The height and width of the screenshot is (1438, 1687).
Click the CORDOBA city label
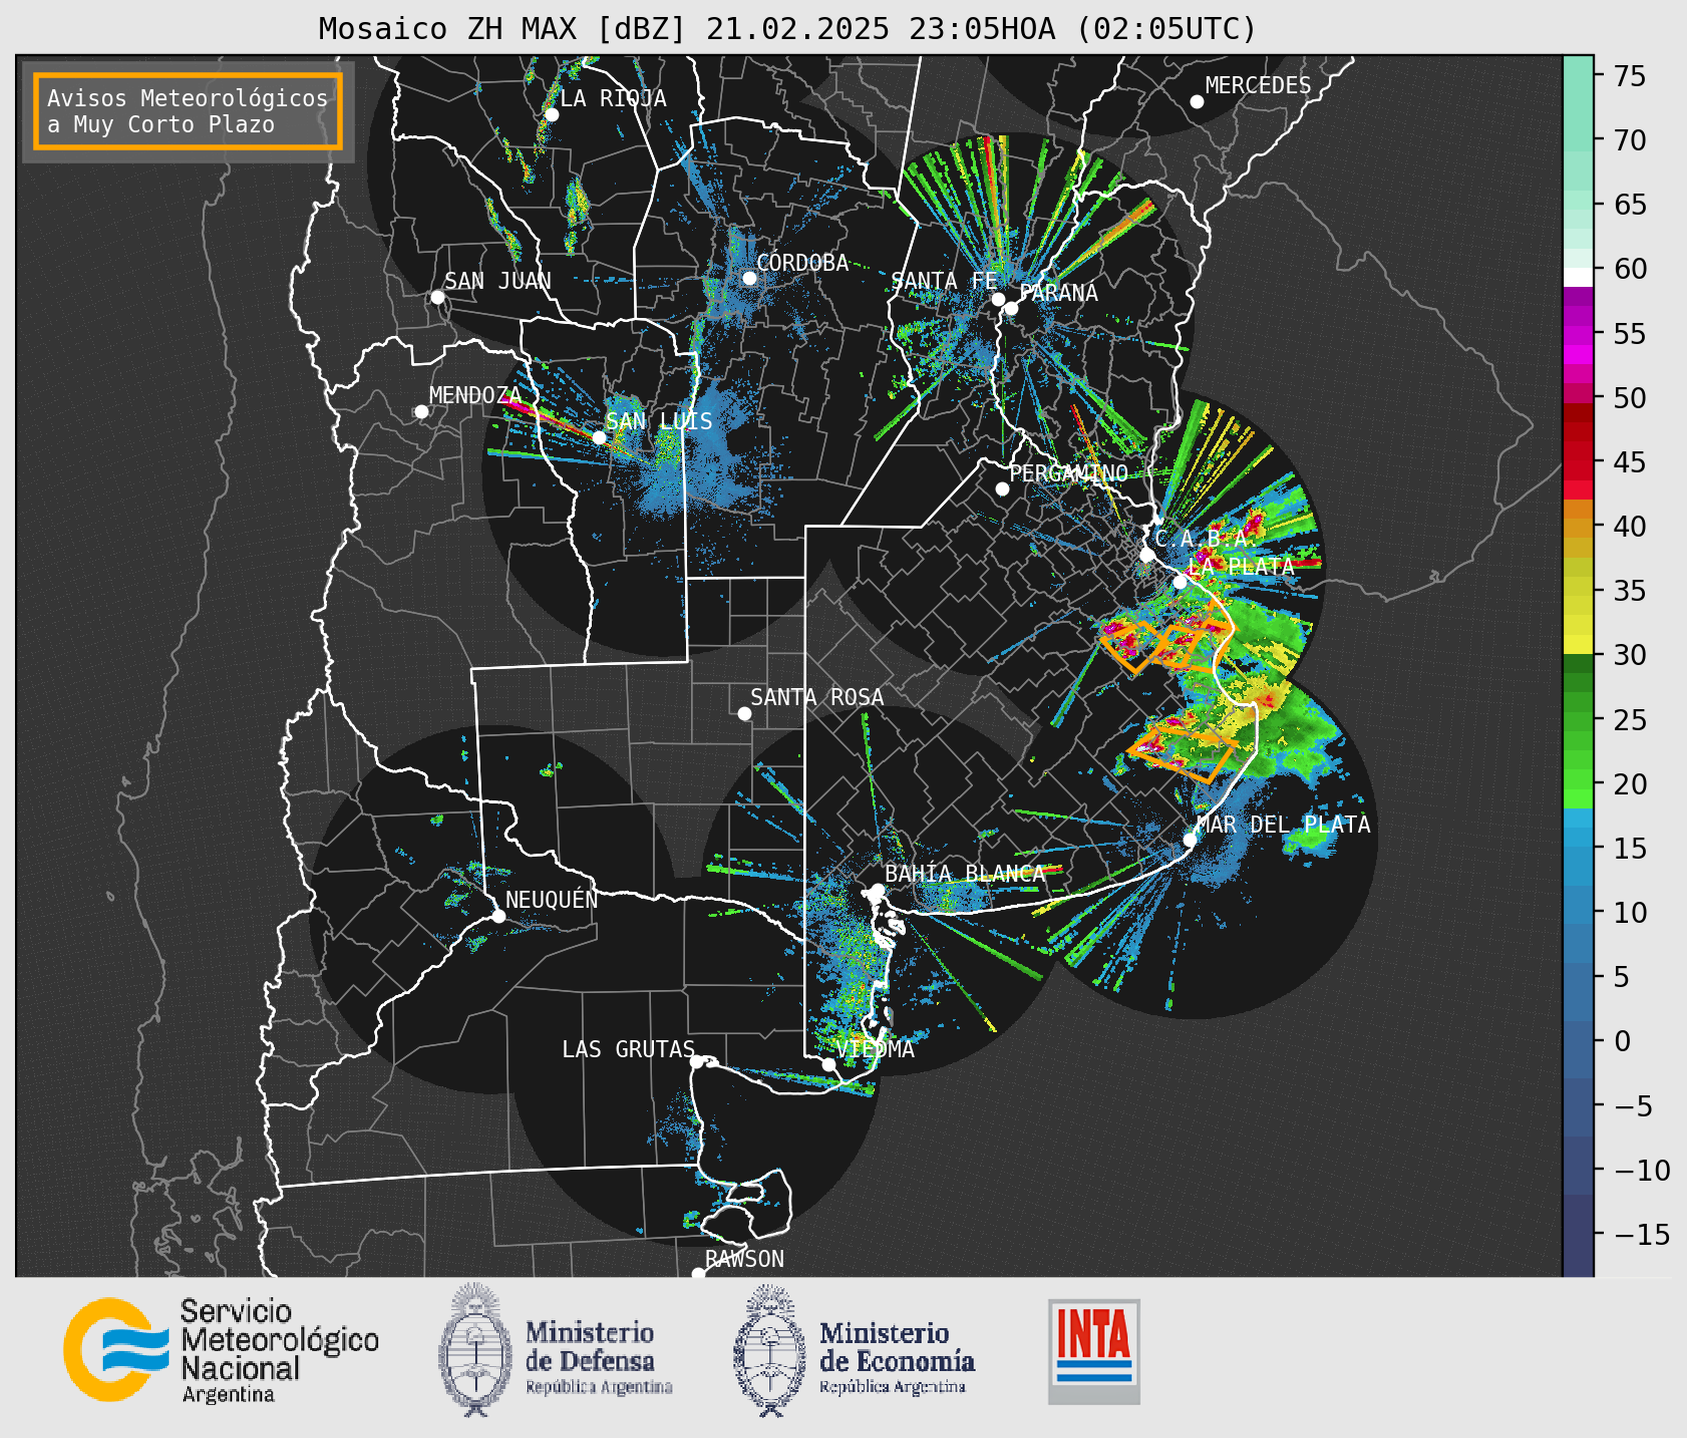pos(802,263)
